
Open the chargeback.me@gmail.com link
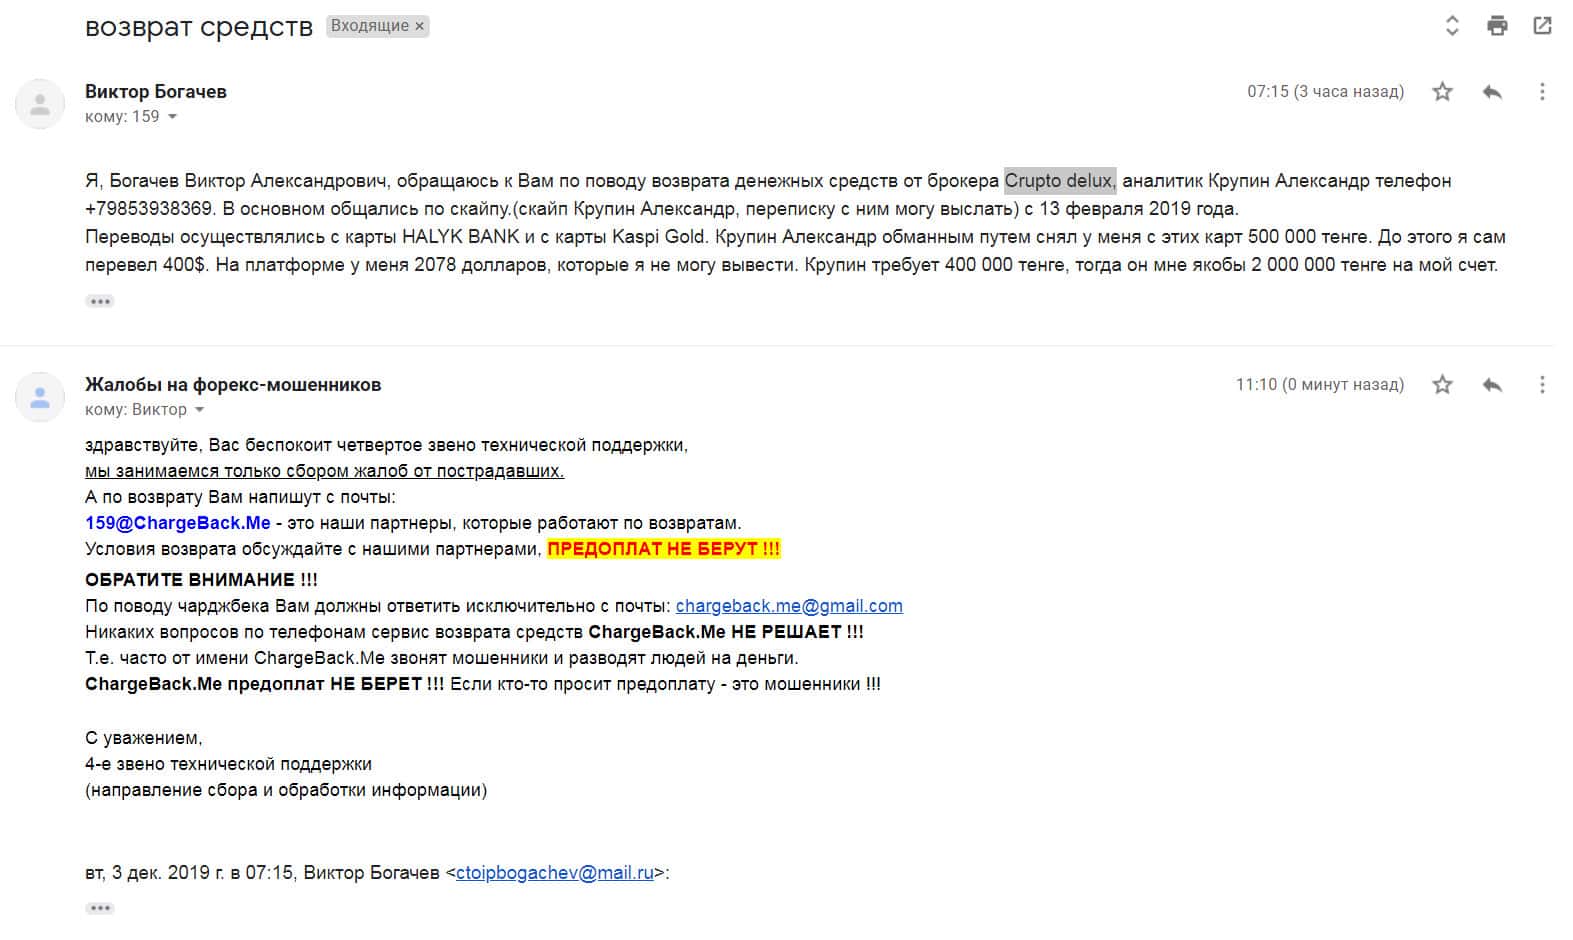tap(789, 606)
